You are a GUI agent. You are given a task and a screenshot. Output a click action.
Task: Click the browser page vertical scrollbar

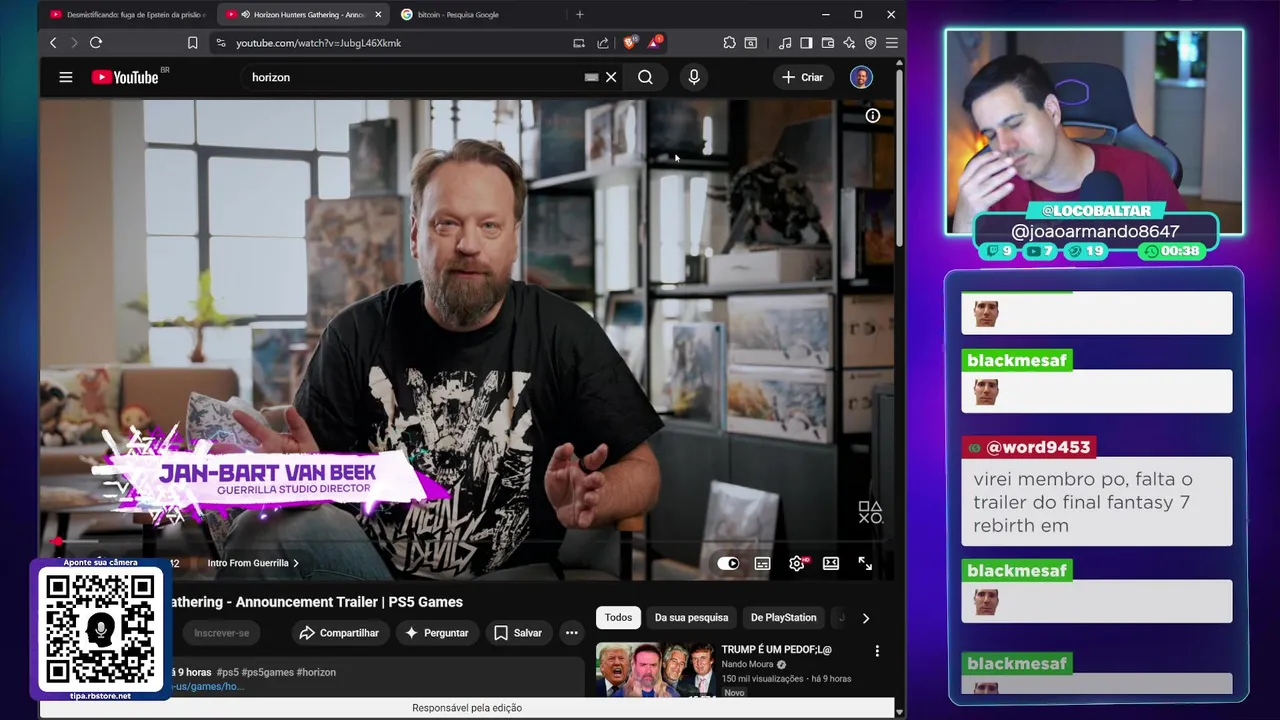(899, 160)
